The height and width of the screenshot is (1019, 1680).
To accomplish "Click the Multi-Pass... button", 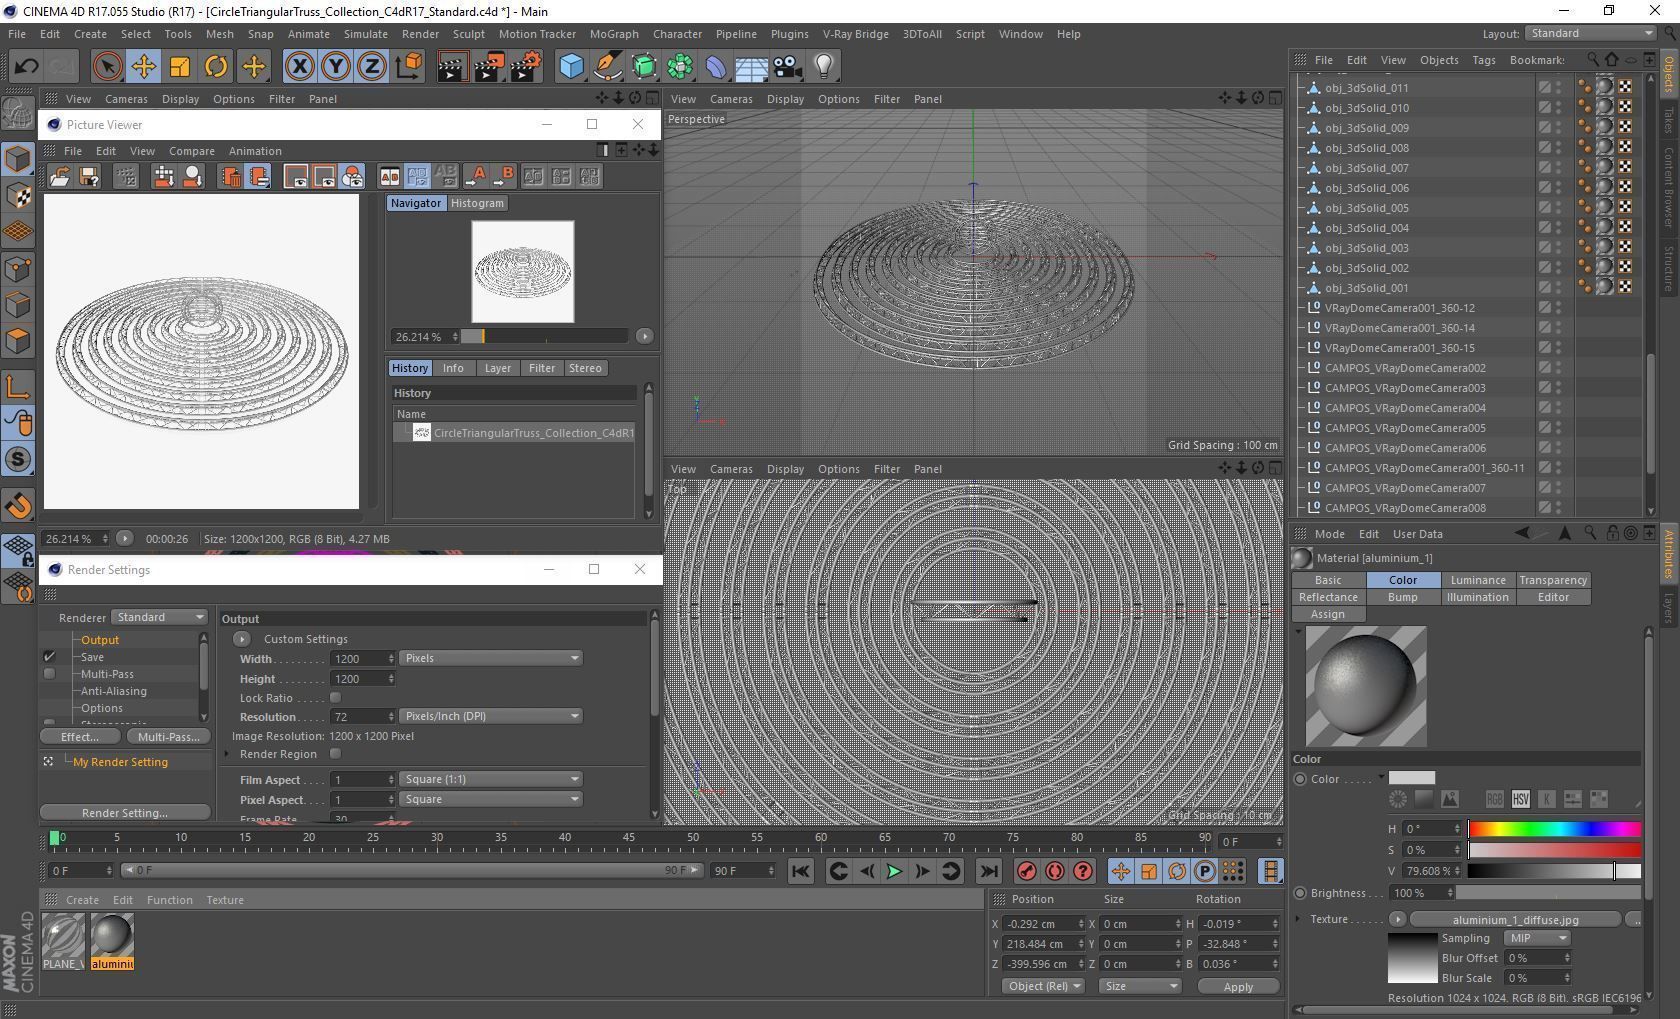I will (168, 737).
